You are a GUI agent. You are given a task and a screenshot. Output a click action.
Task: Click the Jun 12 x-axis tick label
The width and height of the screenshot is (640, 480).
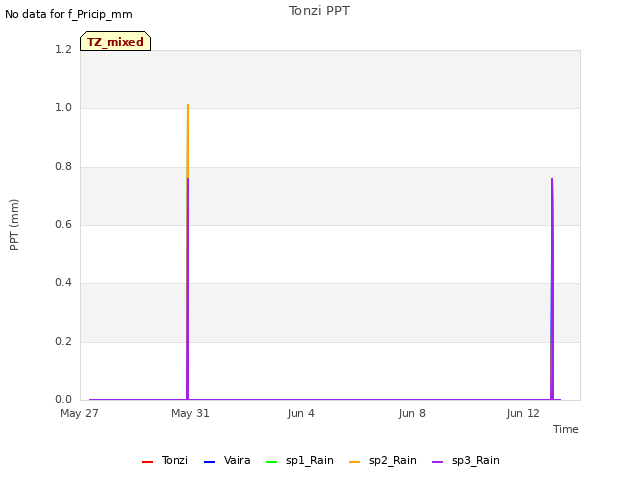(x=523, y=413)
